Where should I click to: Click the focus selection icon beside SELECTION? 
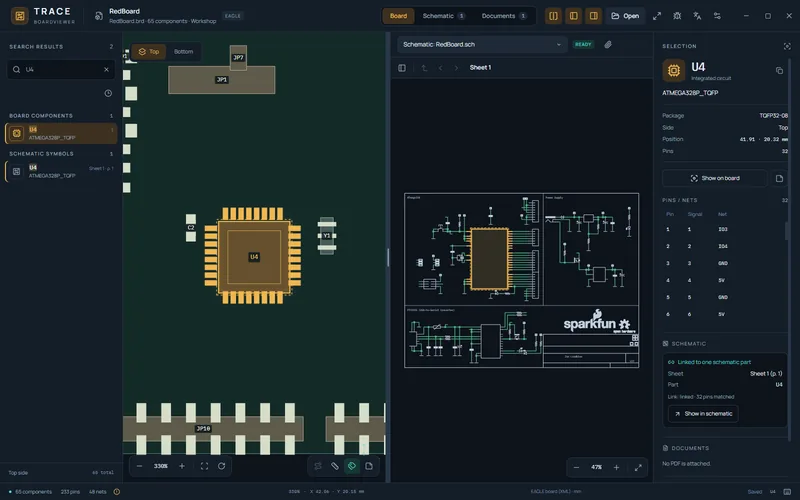pos(787,46)
